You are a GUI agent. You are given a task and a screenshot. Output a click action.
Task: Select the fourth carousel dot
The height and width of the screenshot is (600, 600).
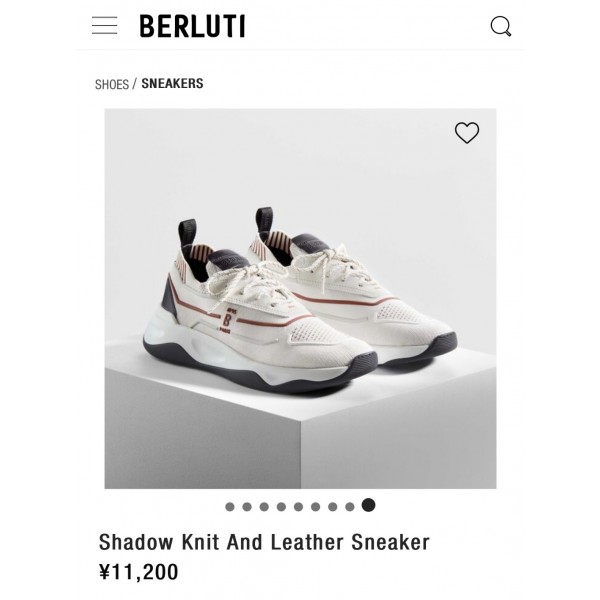click(x=281, y=507)
